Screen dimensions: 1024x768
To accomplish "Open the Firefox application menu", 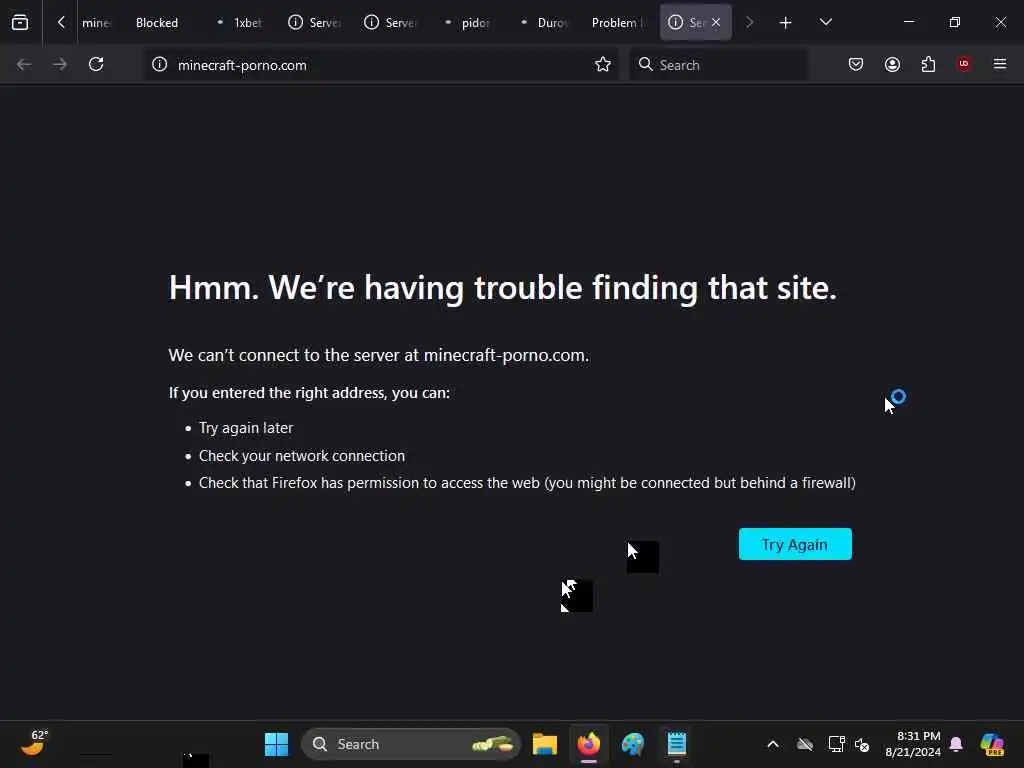I will point(1000,64).
